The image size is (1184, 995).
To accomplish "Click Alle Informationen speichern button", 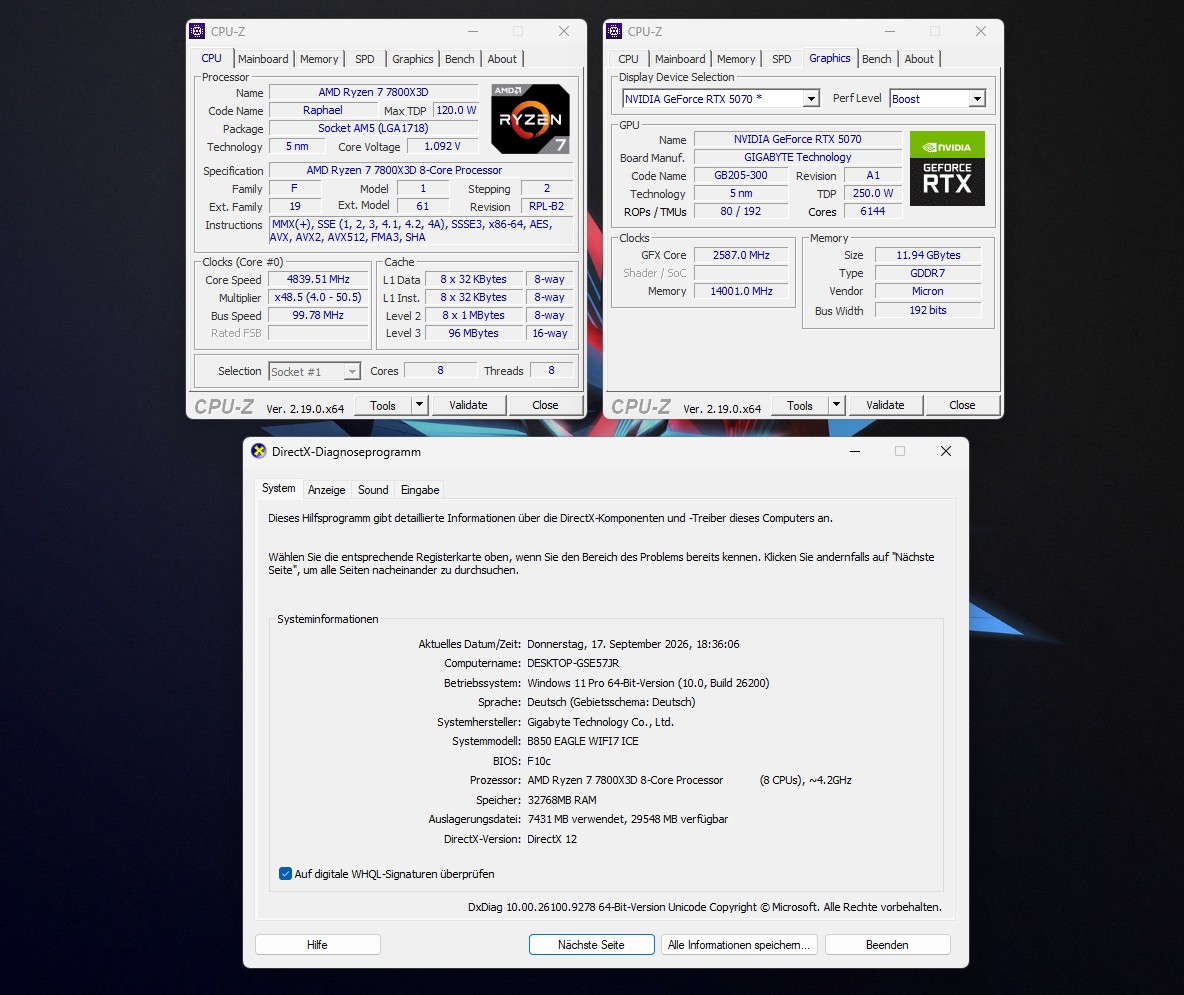I will coord(738,944).
